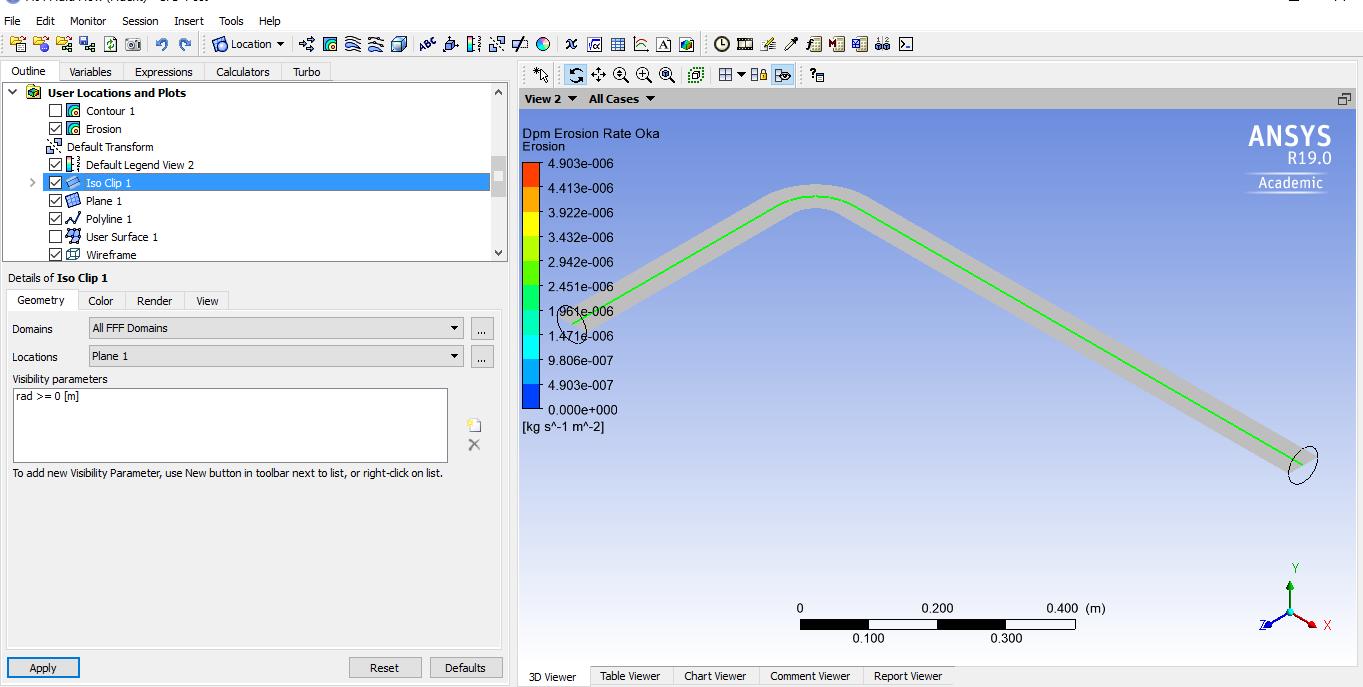This screenshot has height=687, width=1363.
Task: Create a new Variable
Action: click(571, 44)
